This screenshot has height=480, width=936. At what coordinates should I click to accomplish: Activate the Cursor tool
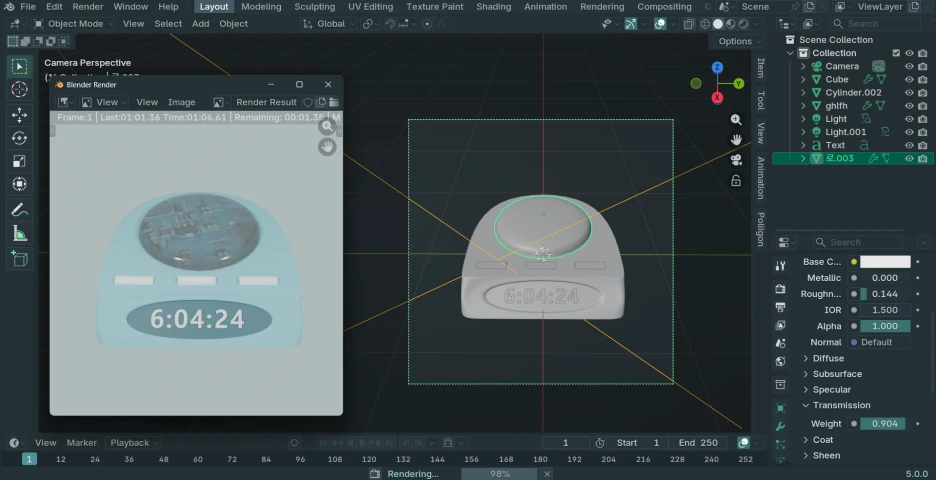point(19,90)
